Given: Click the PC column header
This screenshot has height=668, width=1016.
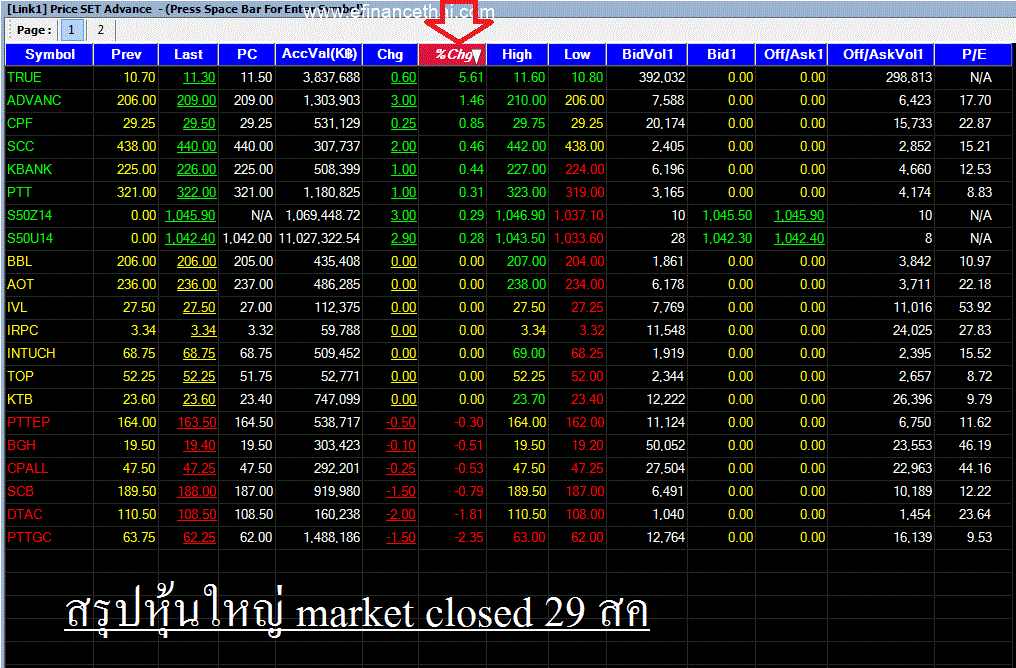Looking at the screenshot, I should [x=247, y=54].
